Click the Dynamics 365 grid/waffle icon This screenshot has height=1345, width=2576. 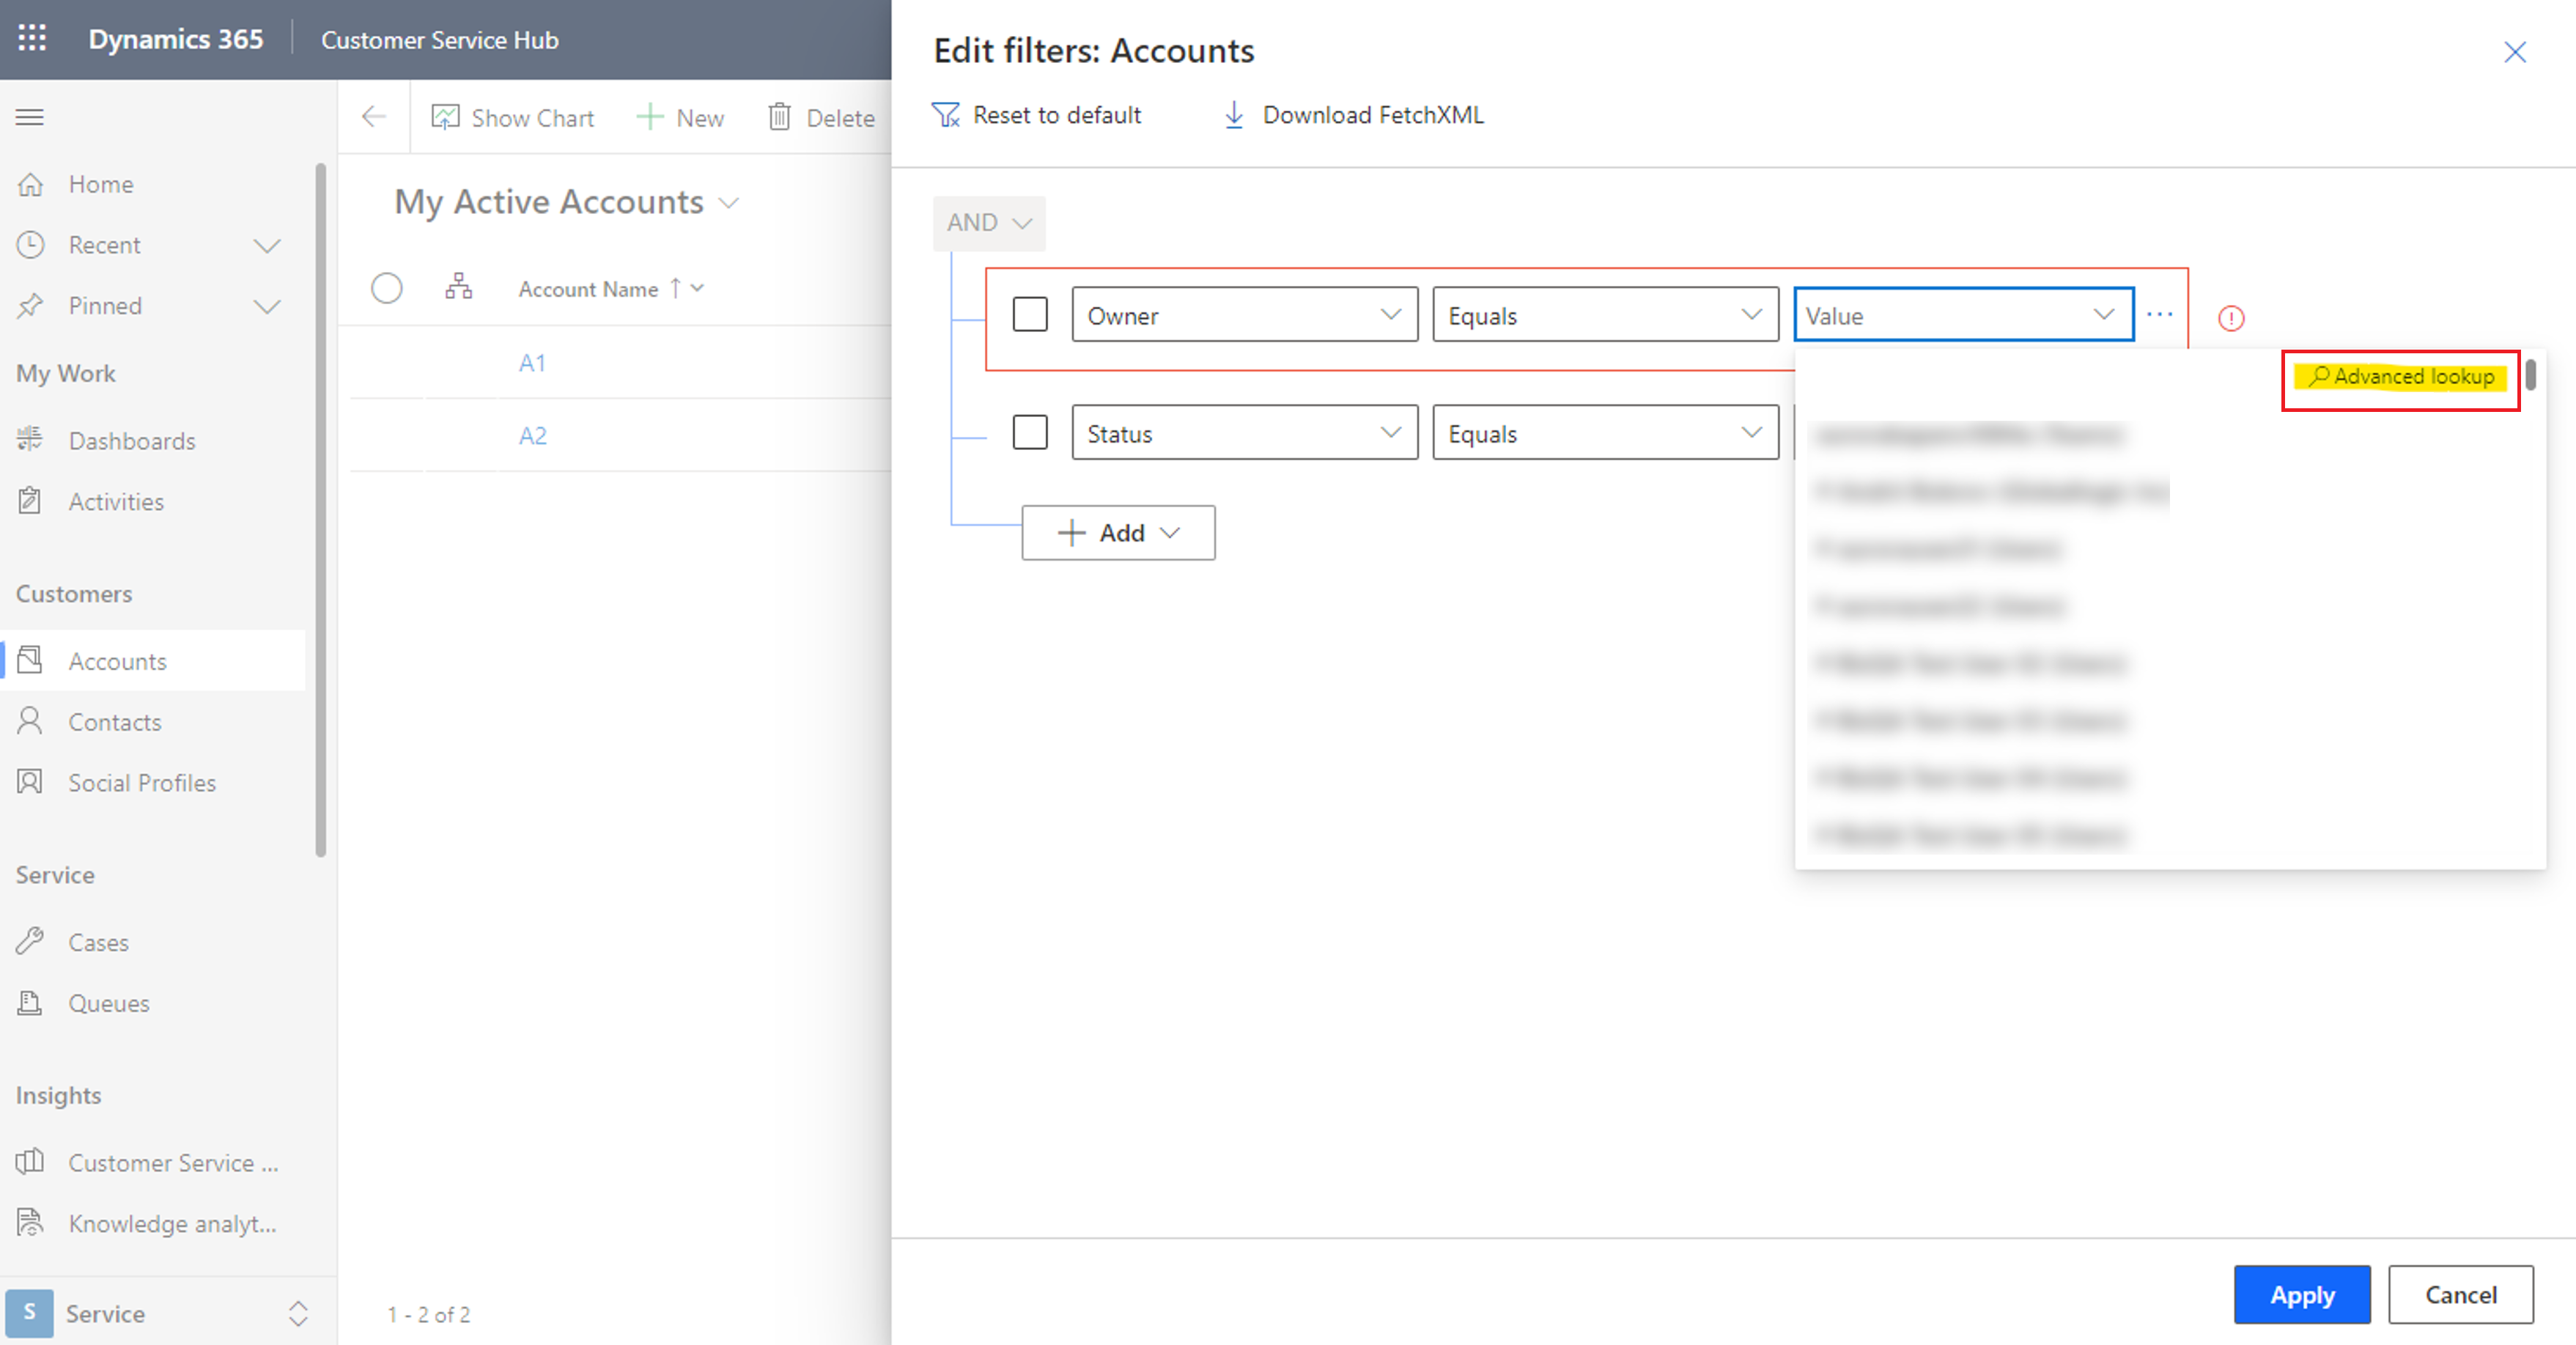32,37
